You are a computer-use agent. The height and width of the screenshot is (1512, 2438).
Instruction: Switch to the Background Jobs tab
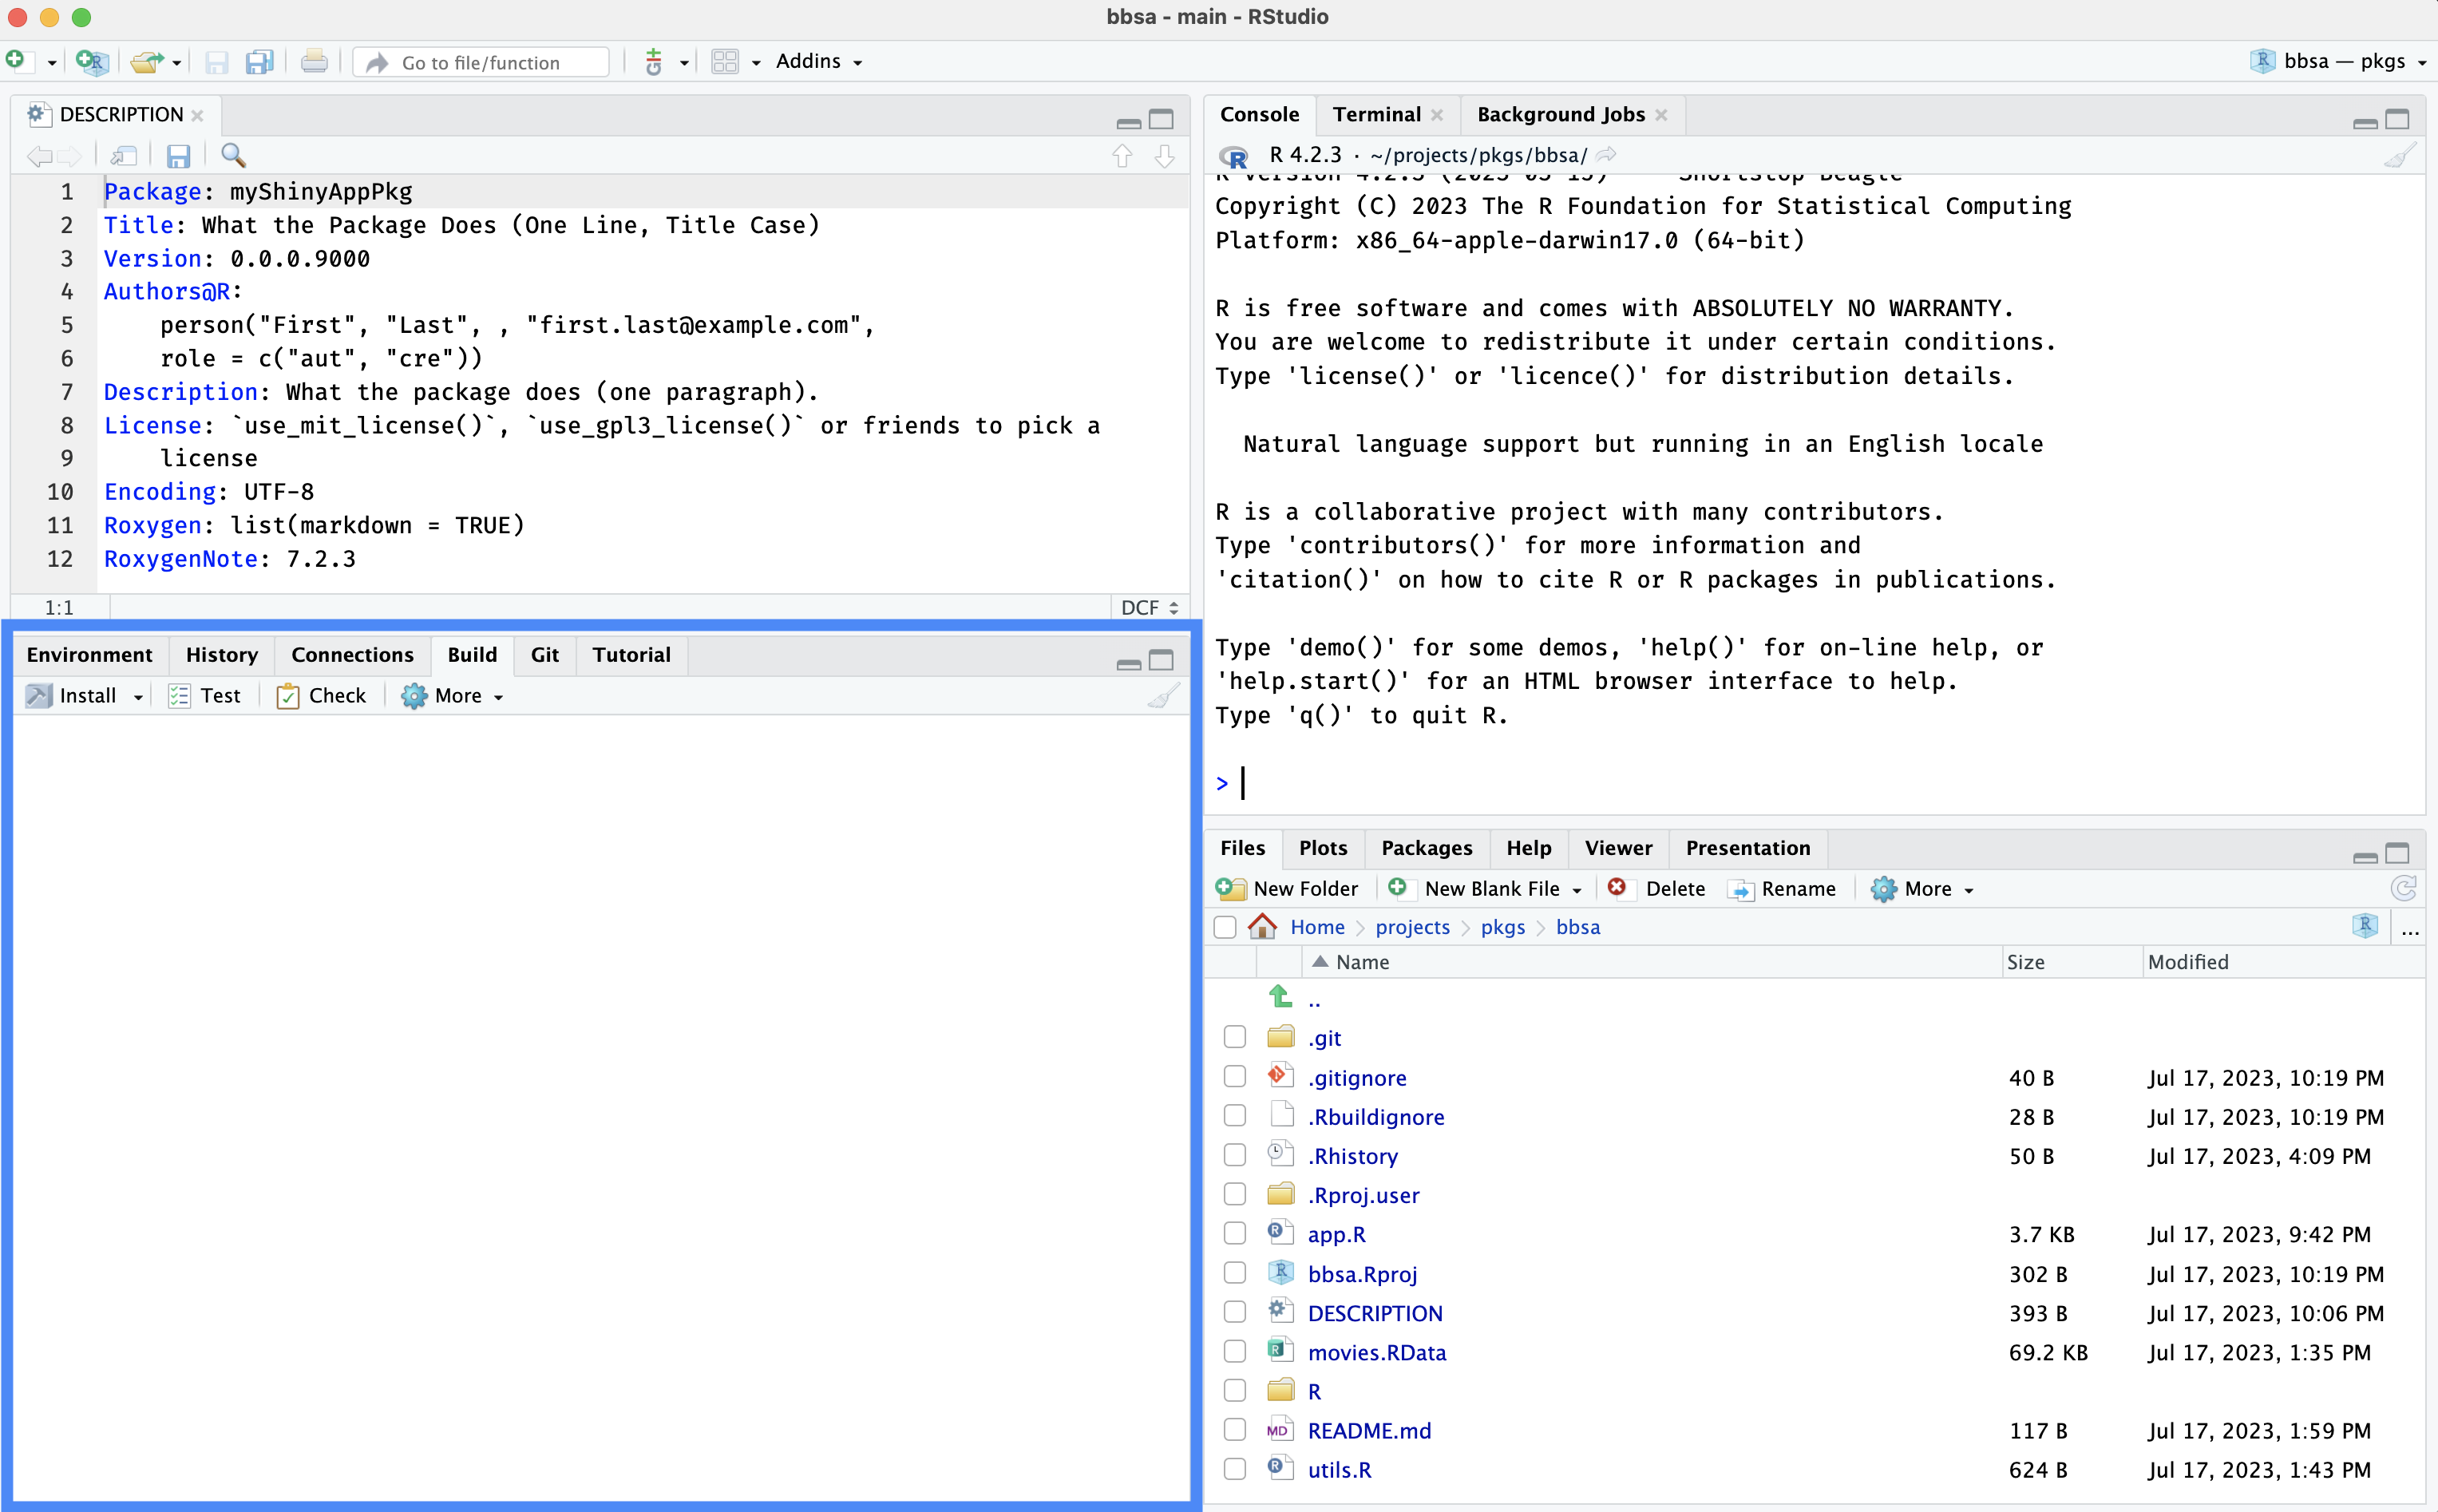(x=1560, y=114)
